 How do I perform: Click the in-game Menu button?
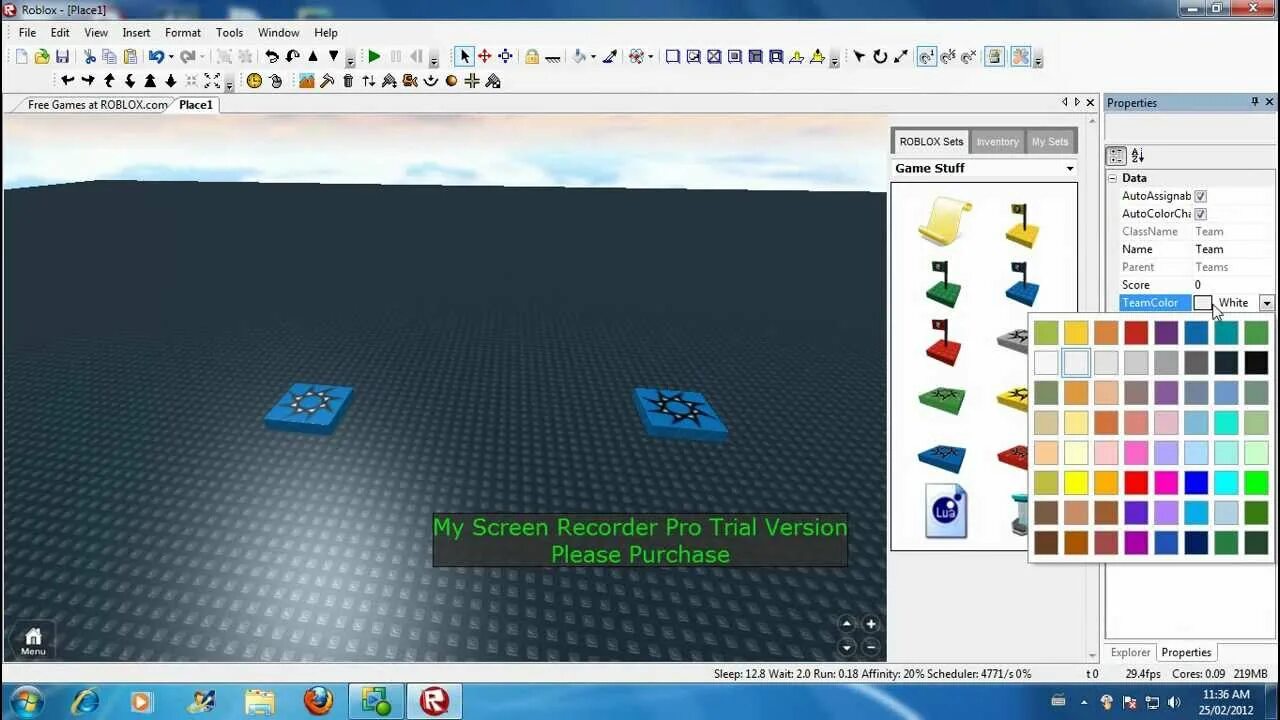point(33,641)
